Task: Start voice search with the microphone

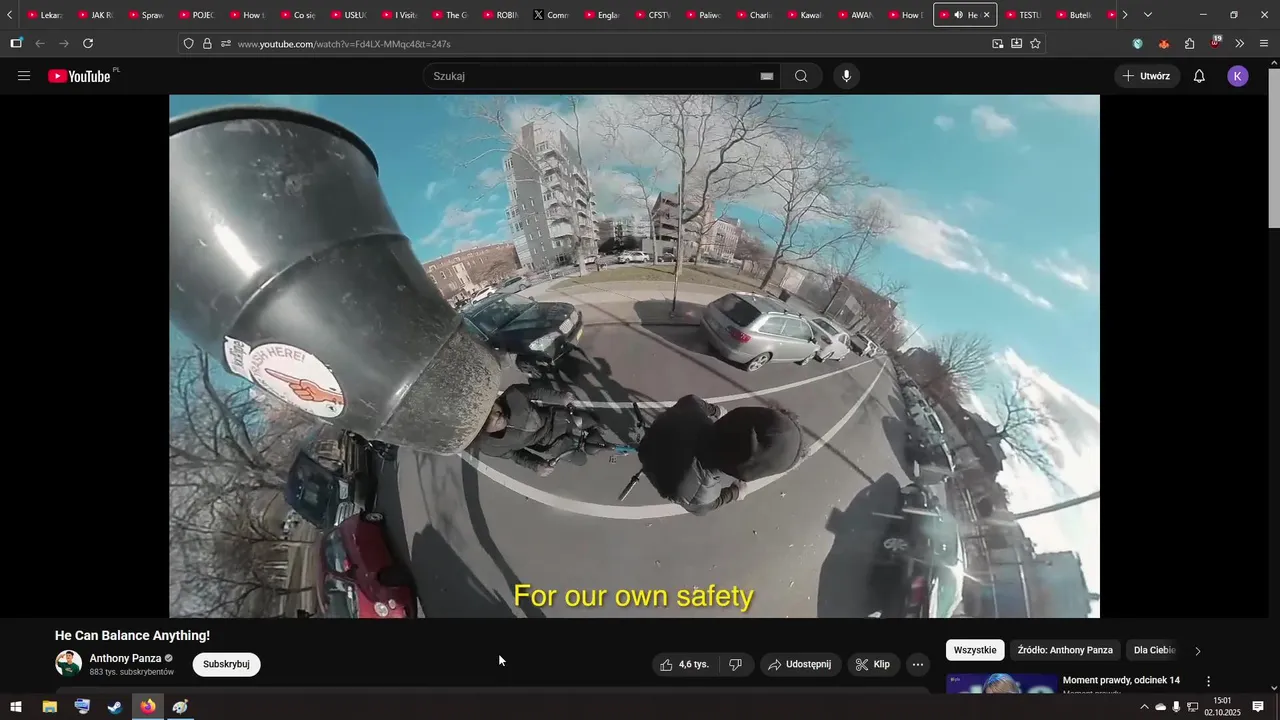Action: pos(846,76)
